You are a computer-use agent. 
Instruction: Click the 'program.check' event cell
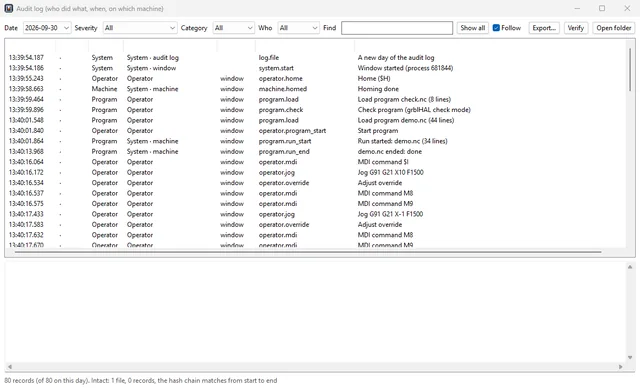[x=281, y=110]
